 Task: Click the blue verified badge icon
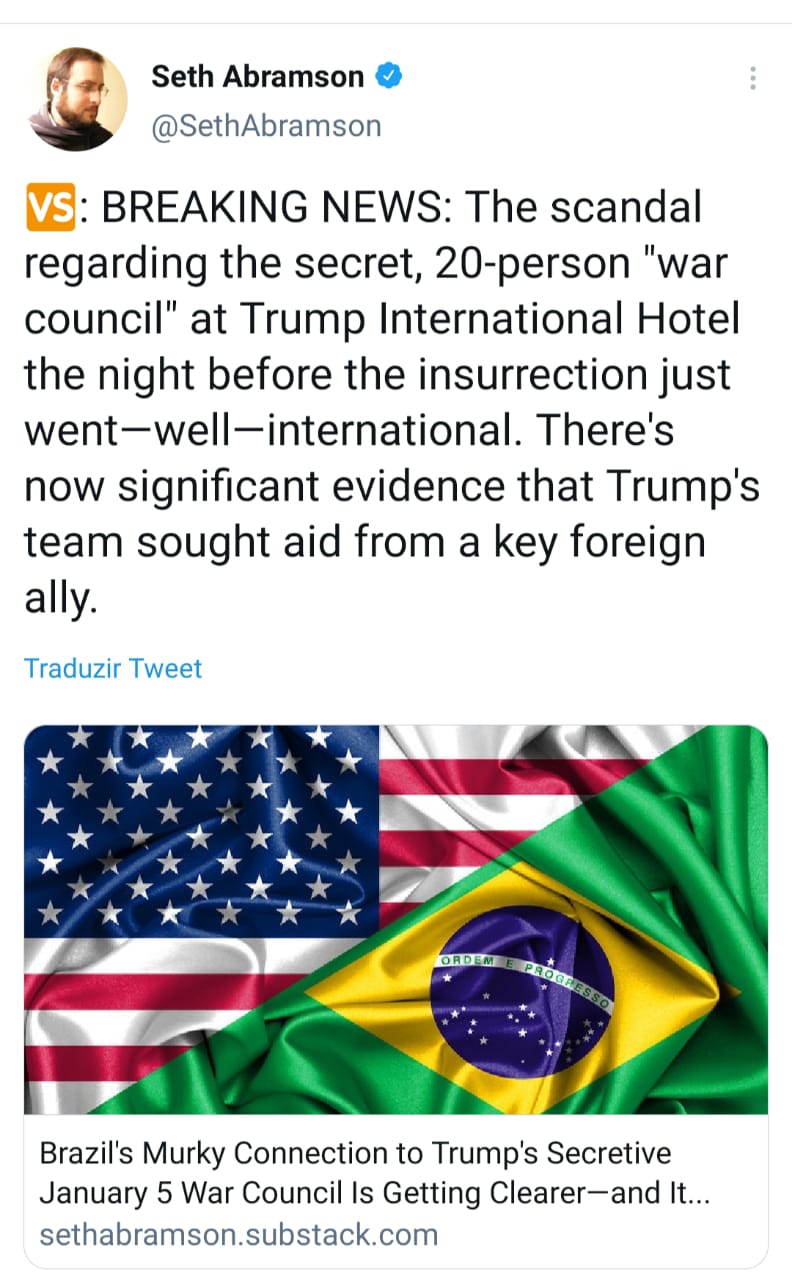[390, 75]
